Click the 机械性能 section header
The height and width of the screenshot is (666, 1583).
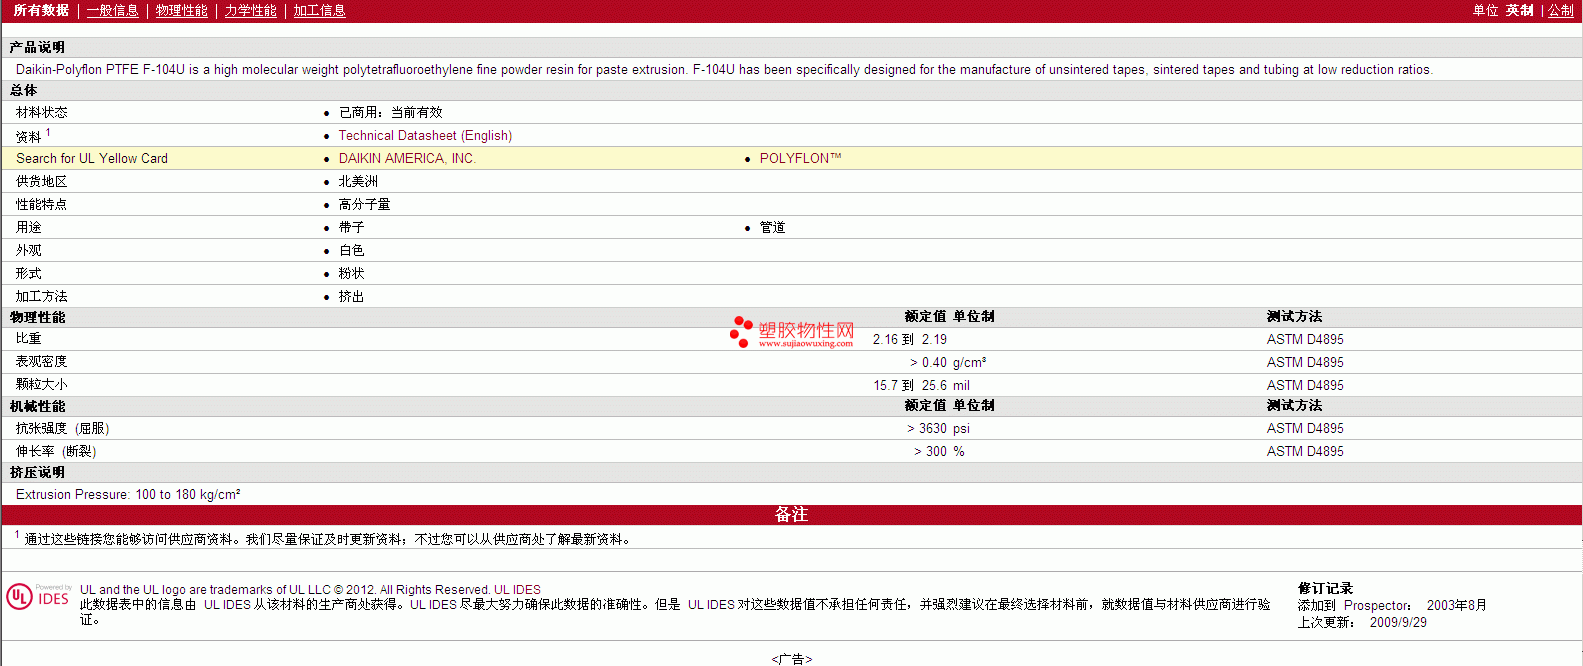[38, 406]
